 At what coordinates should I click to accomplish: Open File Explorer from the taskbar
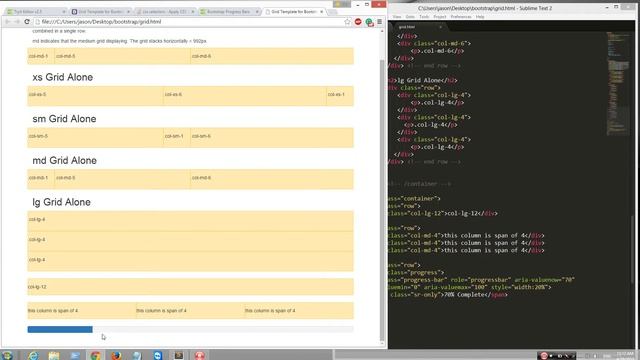point(54,355)
